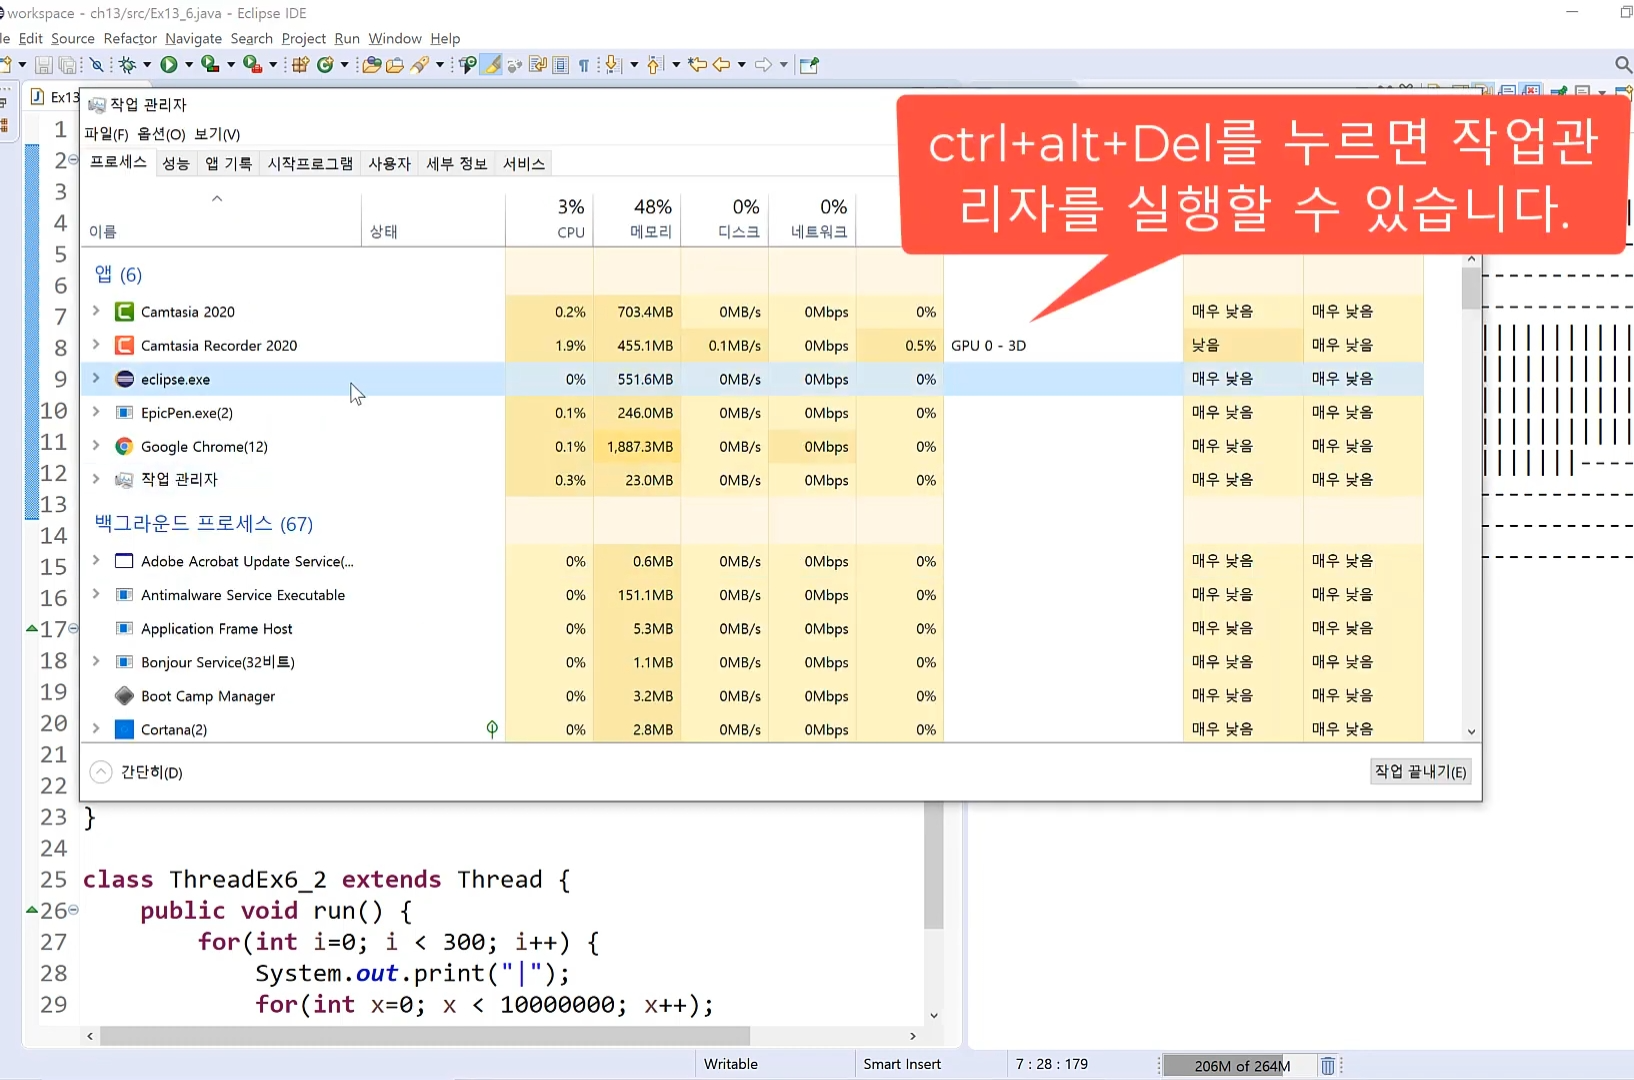Collapse Task Manager with 간단히(D) toggle
Image resolution: width=1634 pixels, height=1080 pixels.
tap(136, 772)
